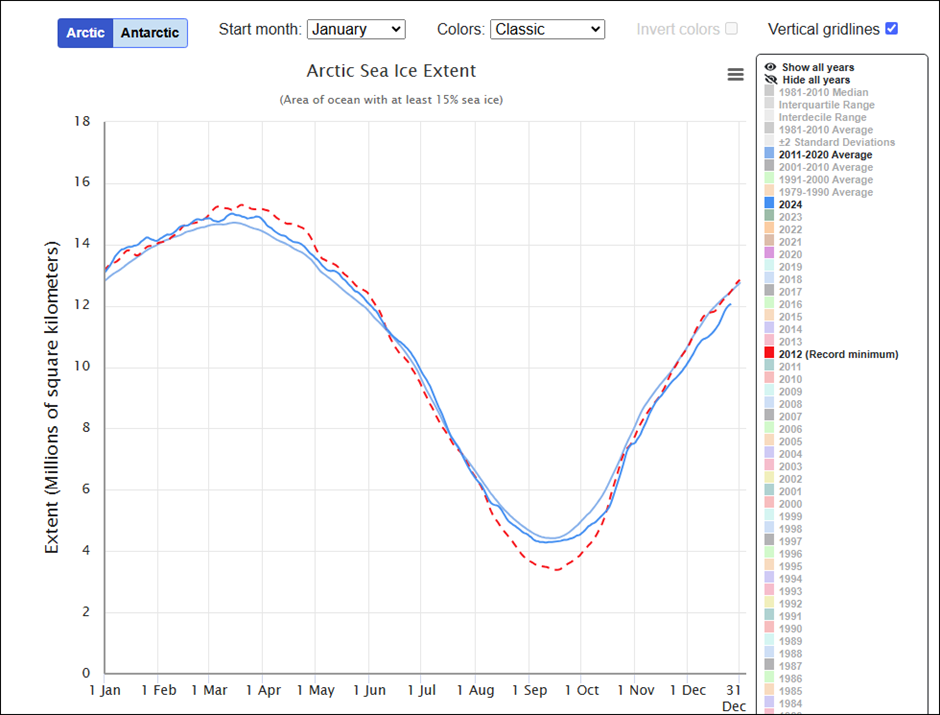Show the 2020 series in the legend
Image resolution: width=940 pixels, height=715 pixels.
click(790, 254)
